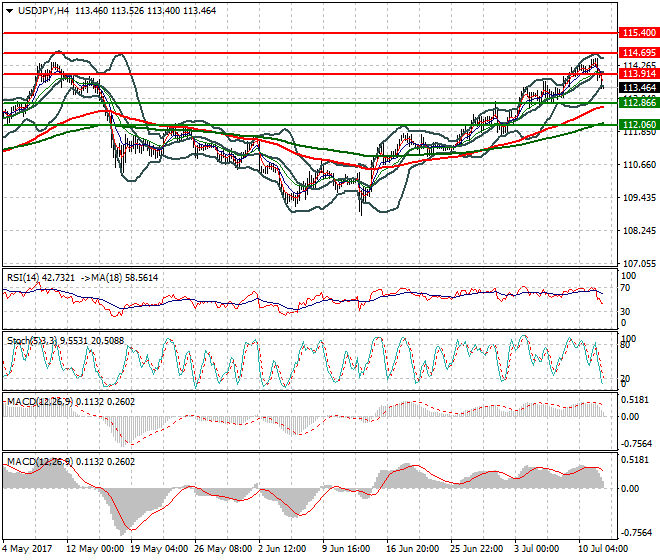The width and height of the screenshot is (660, 560).
Task: Select the 107.055 price scale value
Action: tap(639, 264)
